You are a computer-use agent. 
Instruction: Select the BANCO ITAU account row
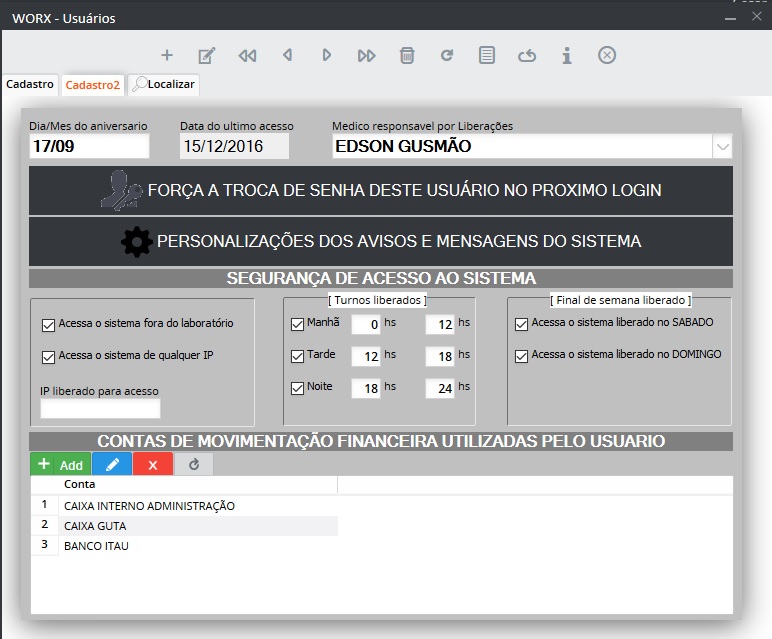[198, 546]
